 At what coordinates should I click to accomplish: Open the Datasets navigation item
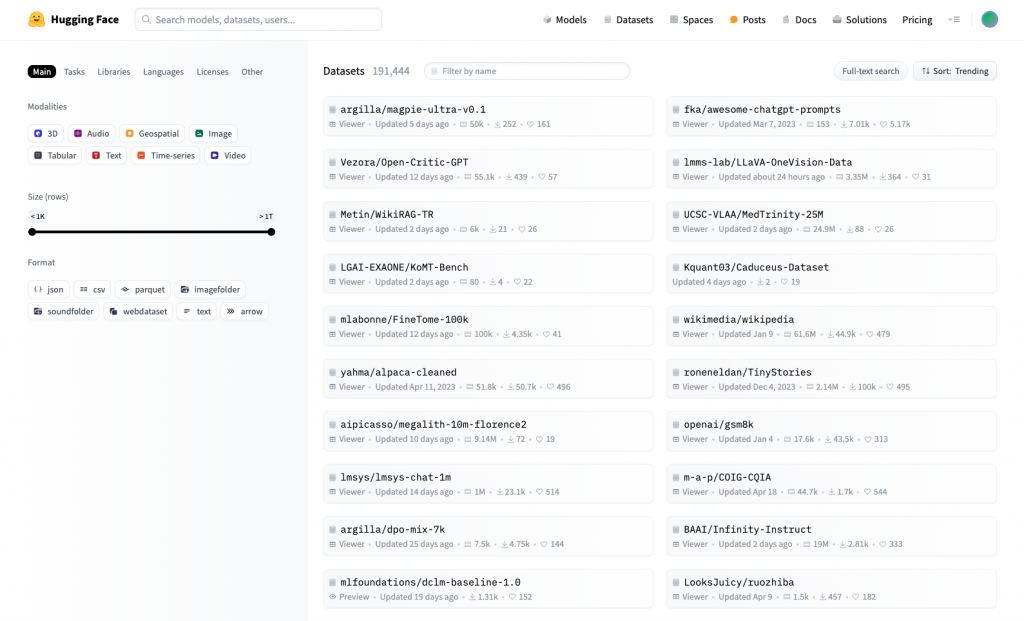coord(628,20)
